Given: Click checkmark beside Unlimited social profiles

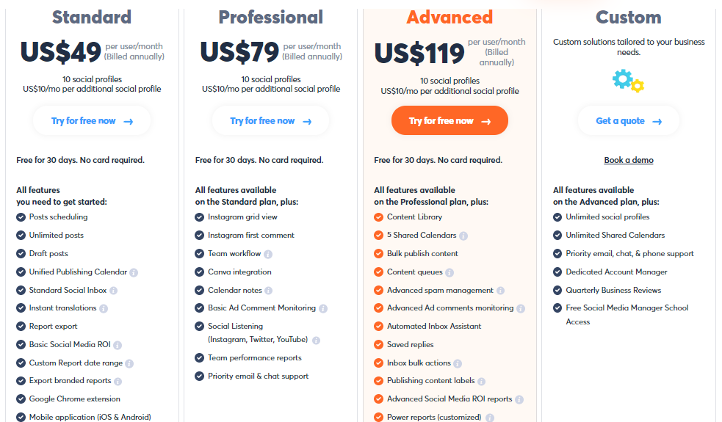Looking at the screenshot, I should [557, 217].
